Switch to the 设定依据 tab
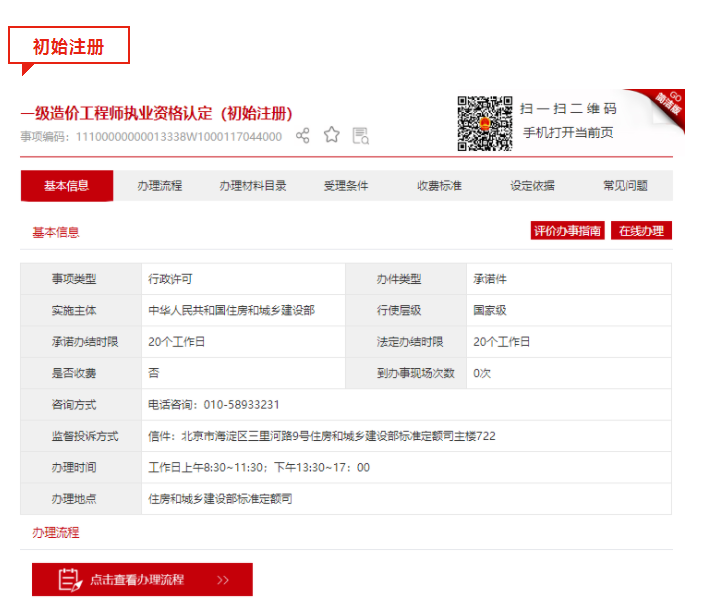Screen dimensions: 705x603 (532, 186)
